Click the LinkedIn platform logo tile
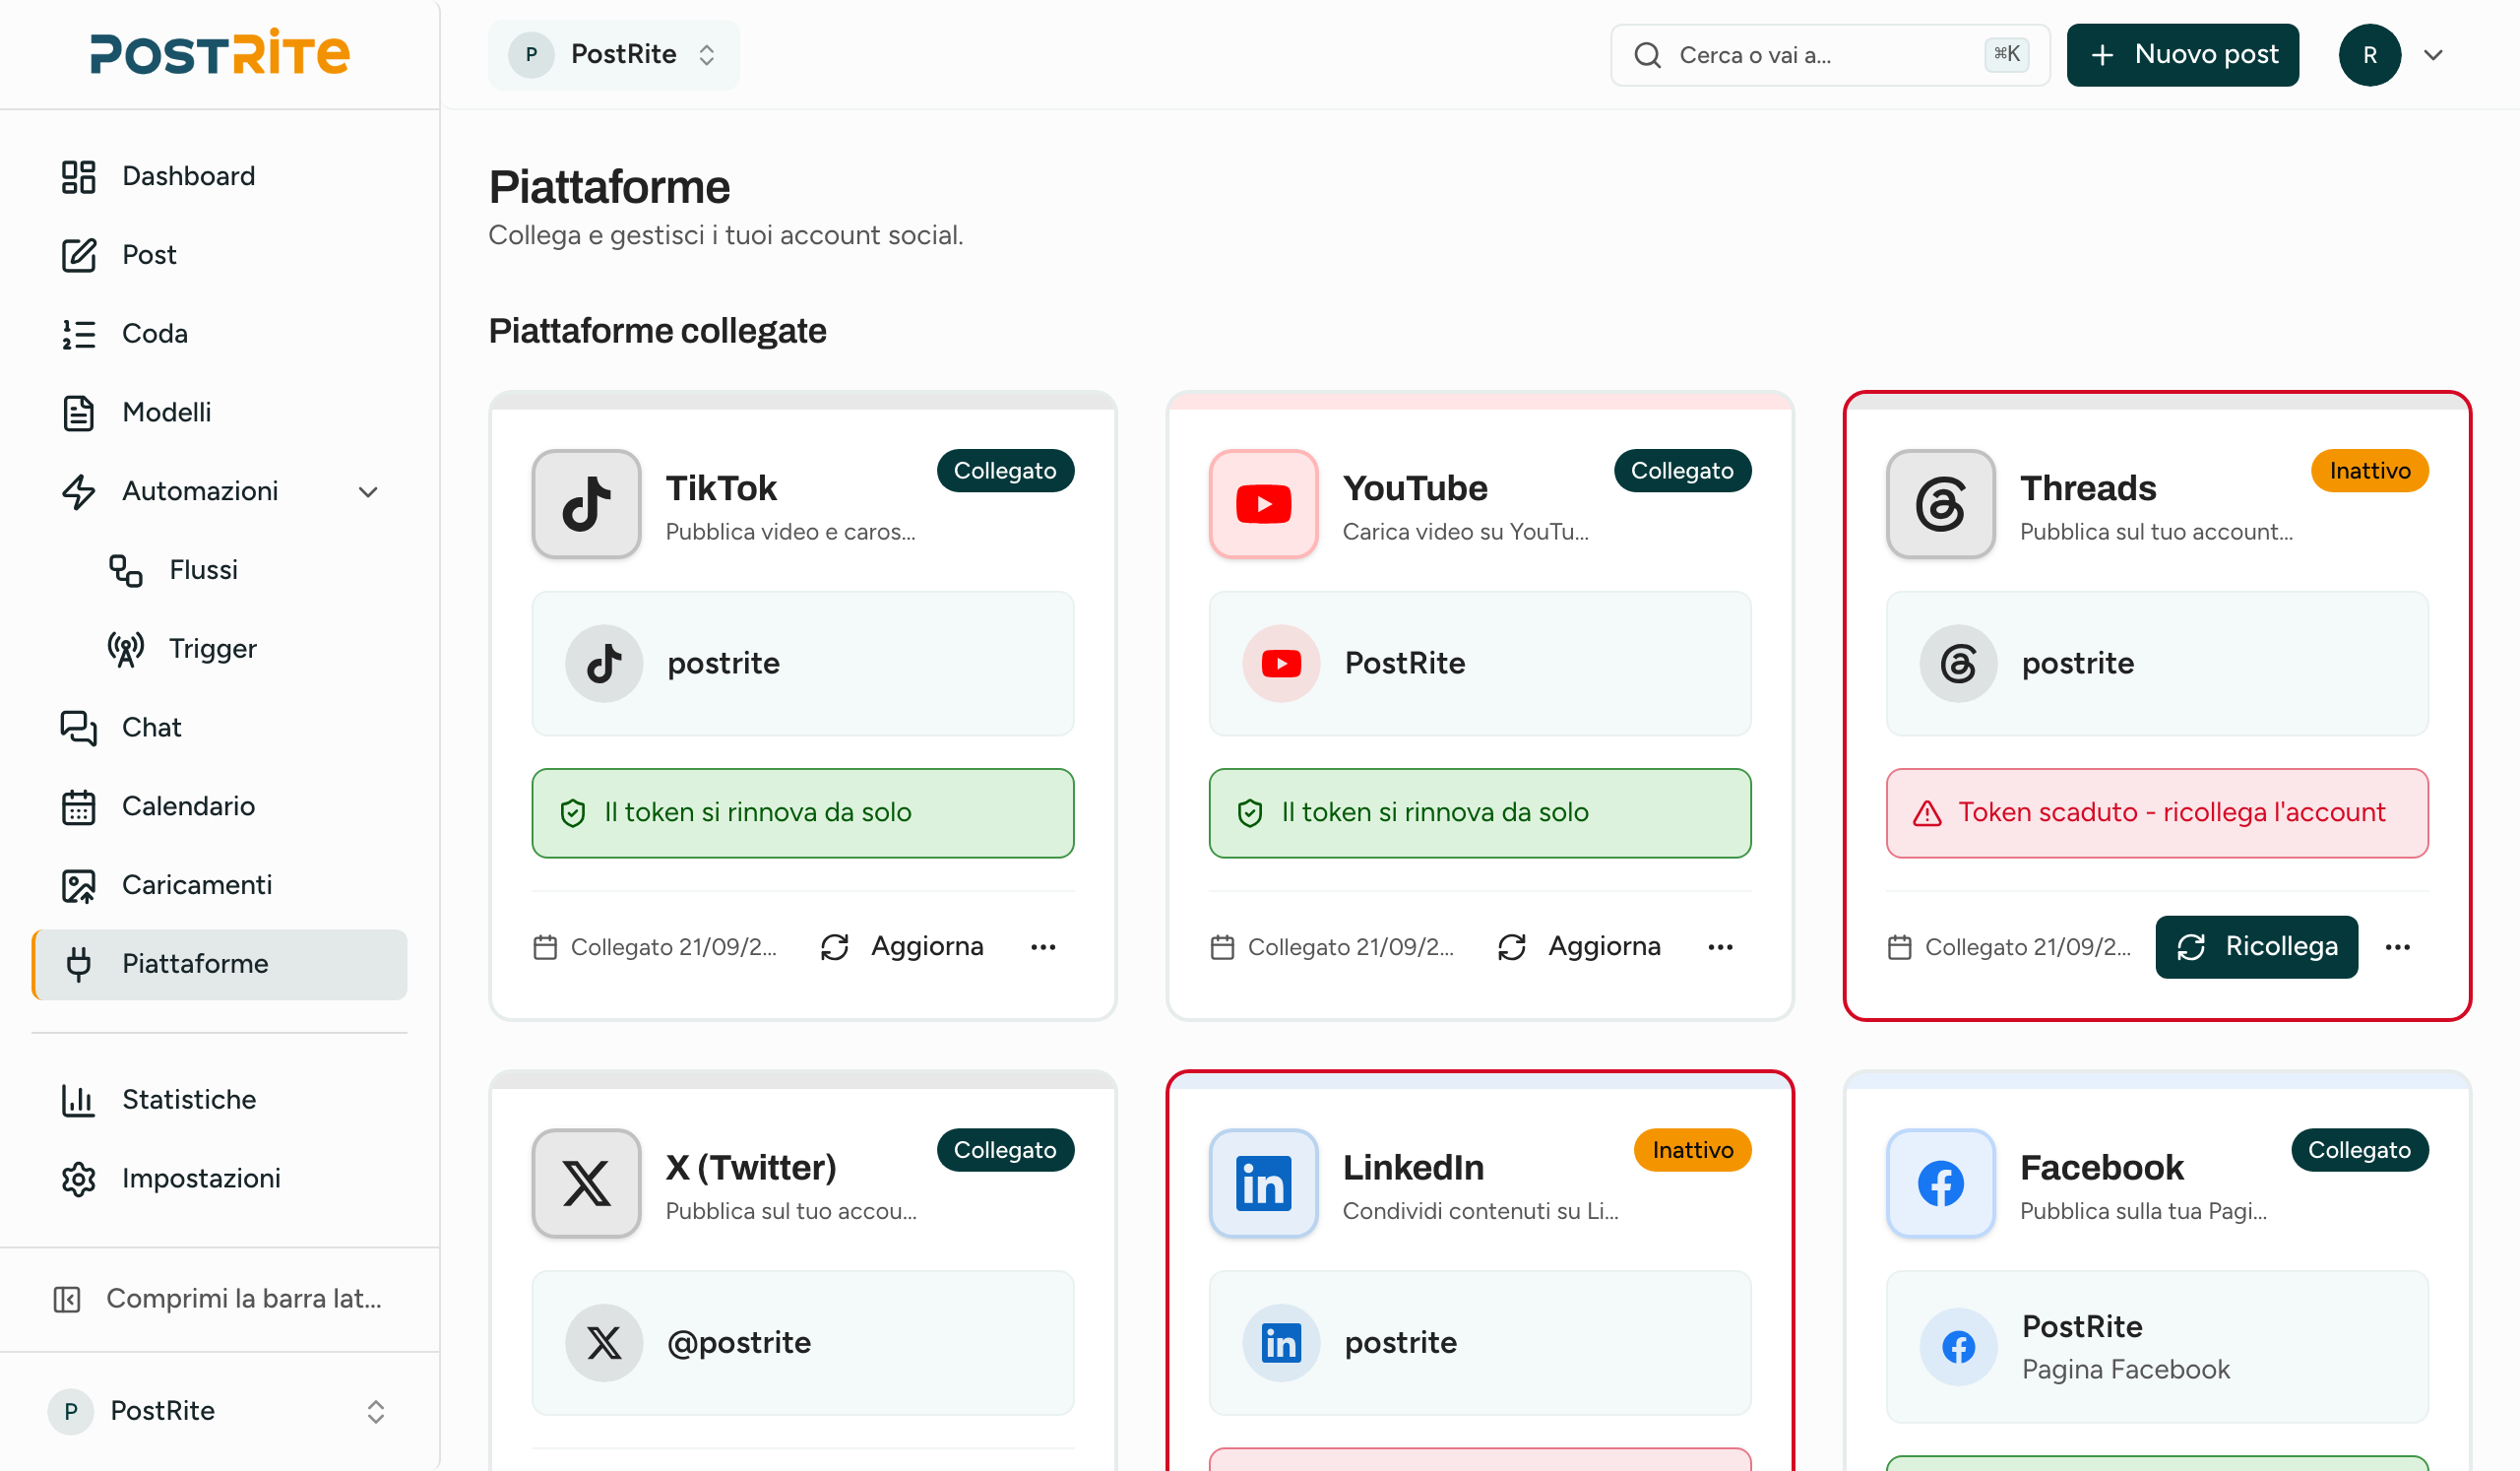This screenshot has height=1471, width=2520. coord(1263,1184)
